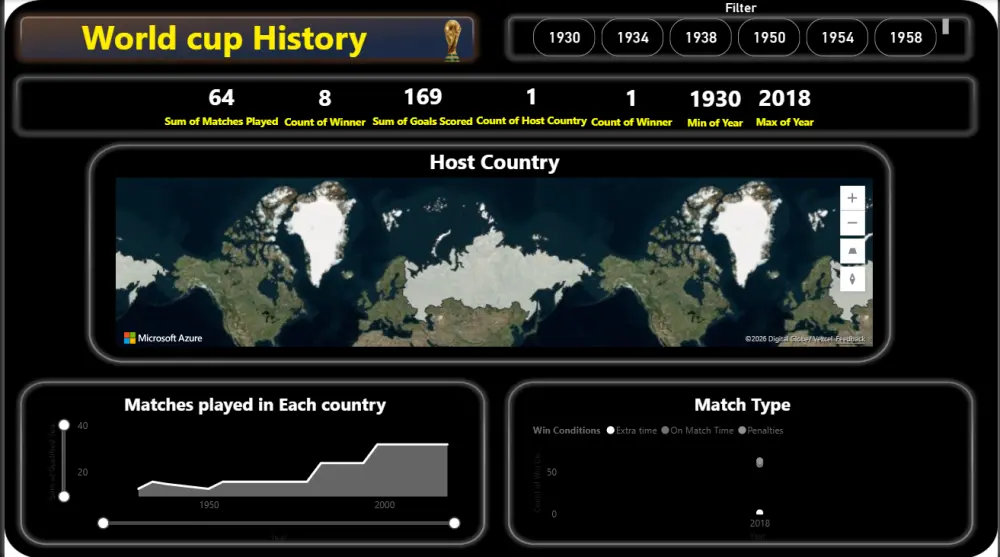Filter by year 1934

(633, 38)
